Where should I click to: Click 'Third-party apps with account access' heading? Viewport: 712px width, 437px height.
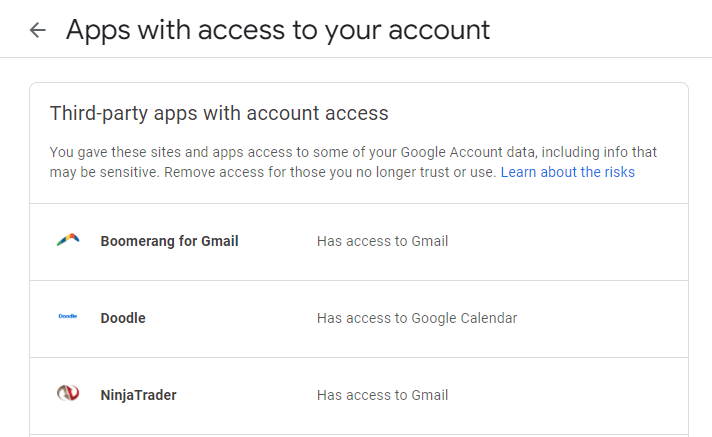(x=219, y=113)
